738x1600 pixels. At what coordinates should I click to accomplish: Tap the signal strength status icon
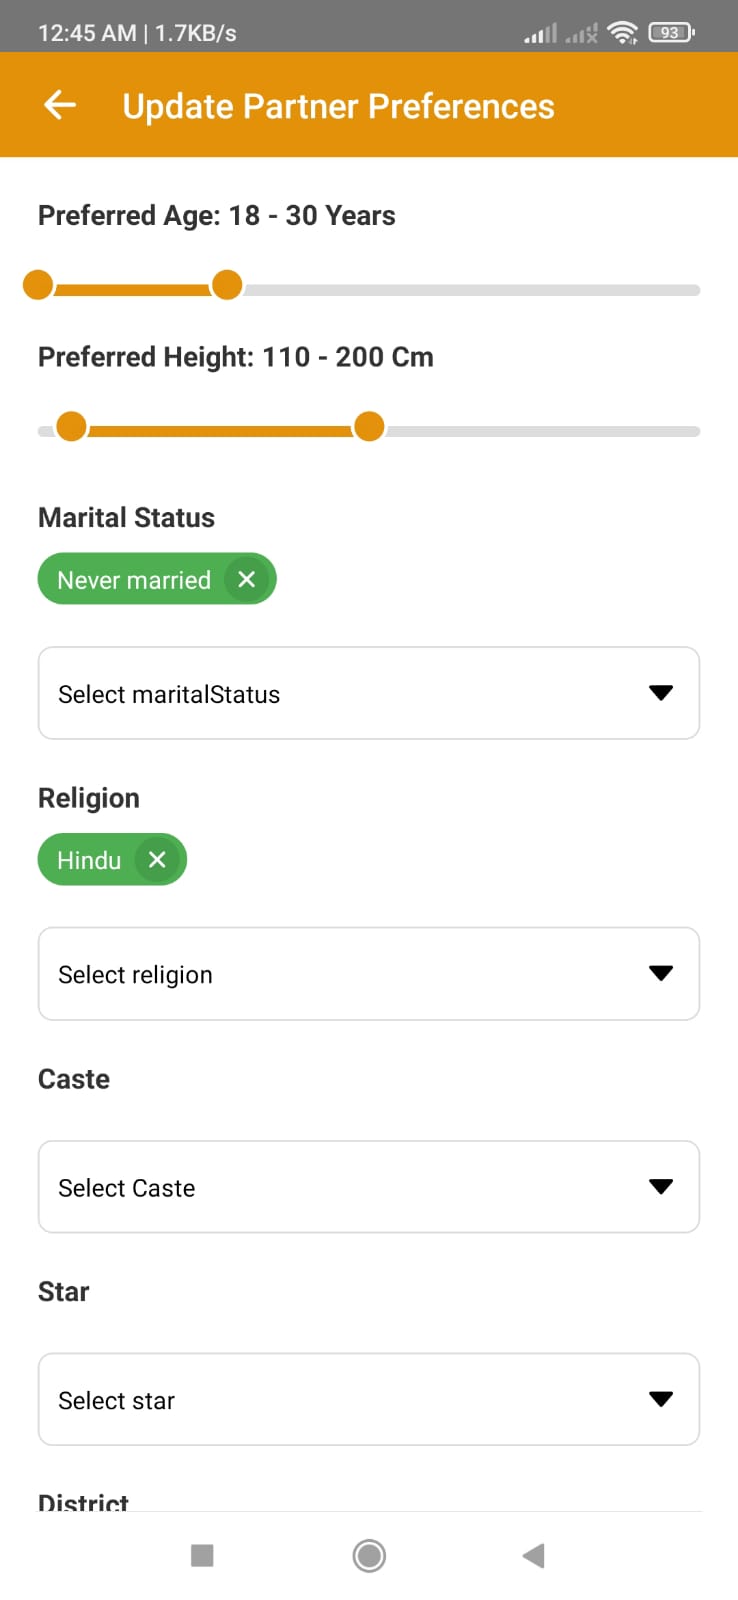pyautogui.click(x=540, y=34)
